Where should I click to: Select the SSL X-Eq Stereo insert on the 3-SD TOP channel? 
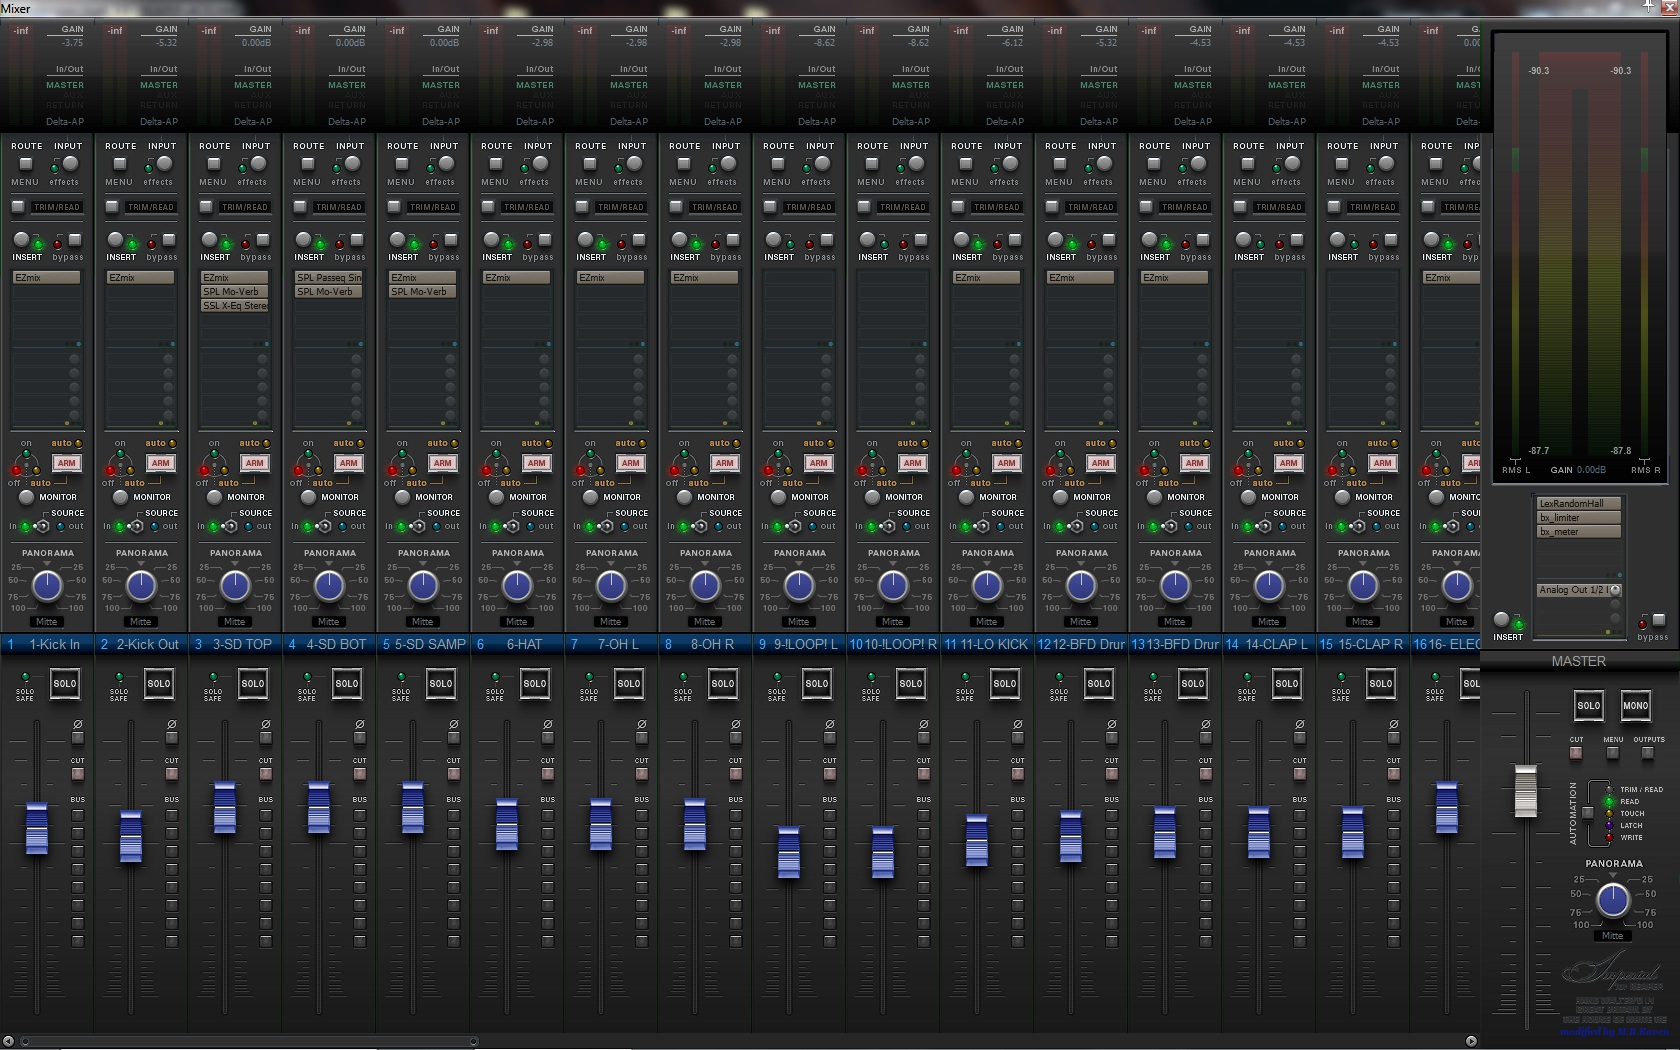(x=235, y=306)
